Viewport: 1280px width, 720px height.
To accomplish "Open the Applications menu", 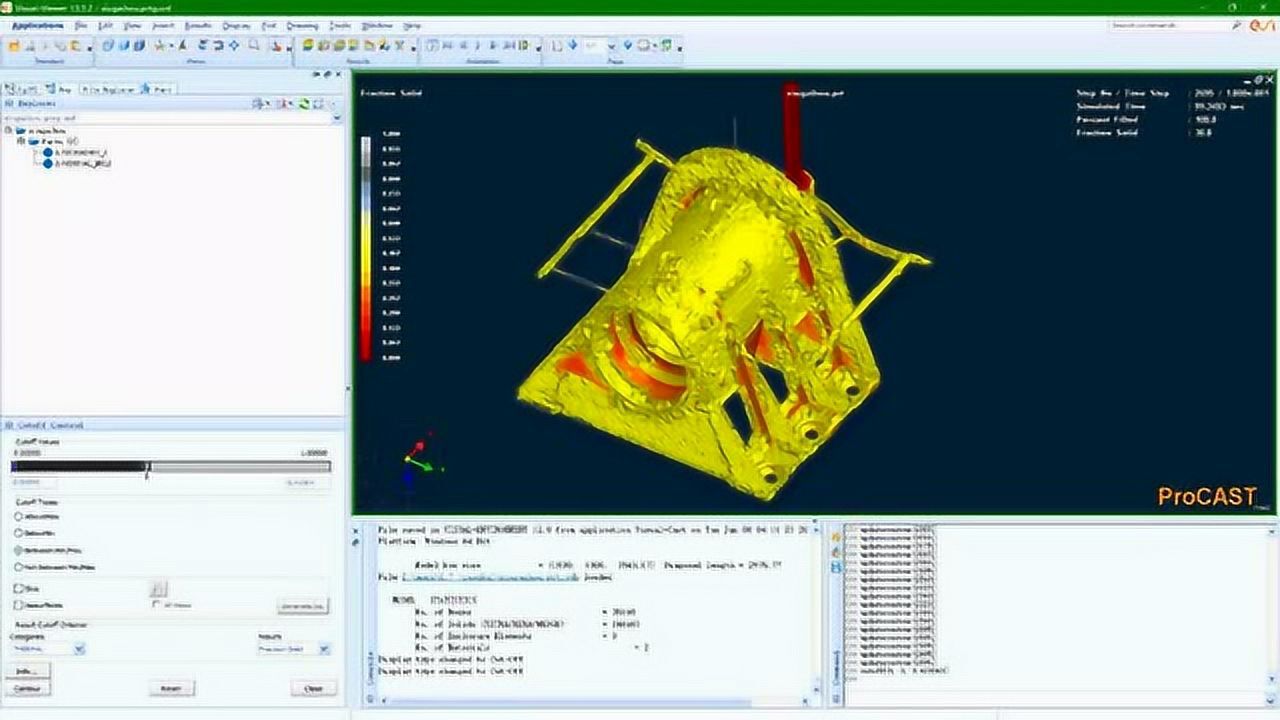I will [x=36, y=24].
